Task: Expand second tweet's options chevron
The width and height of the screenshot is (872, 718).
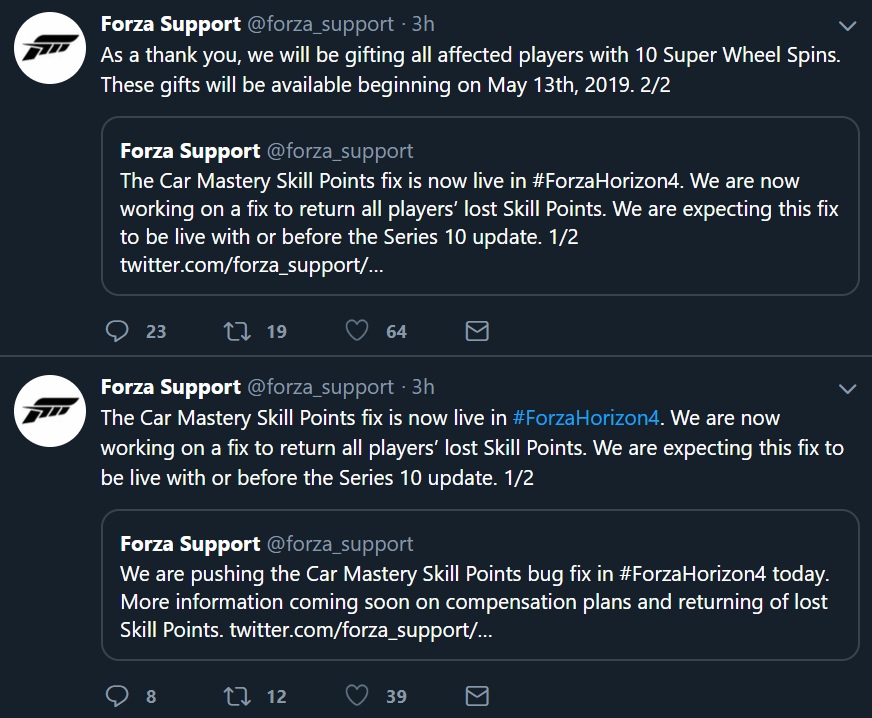Action: 847,389
